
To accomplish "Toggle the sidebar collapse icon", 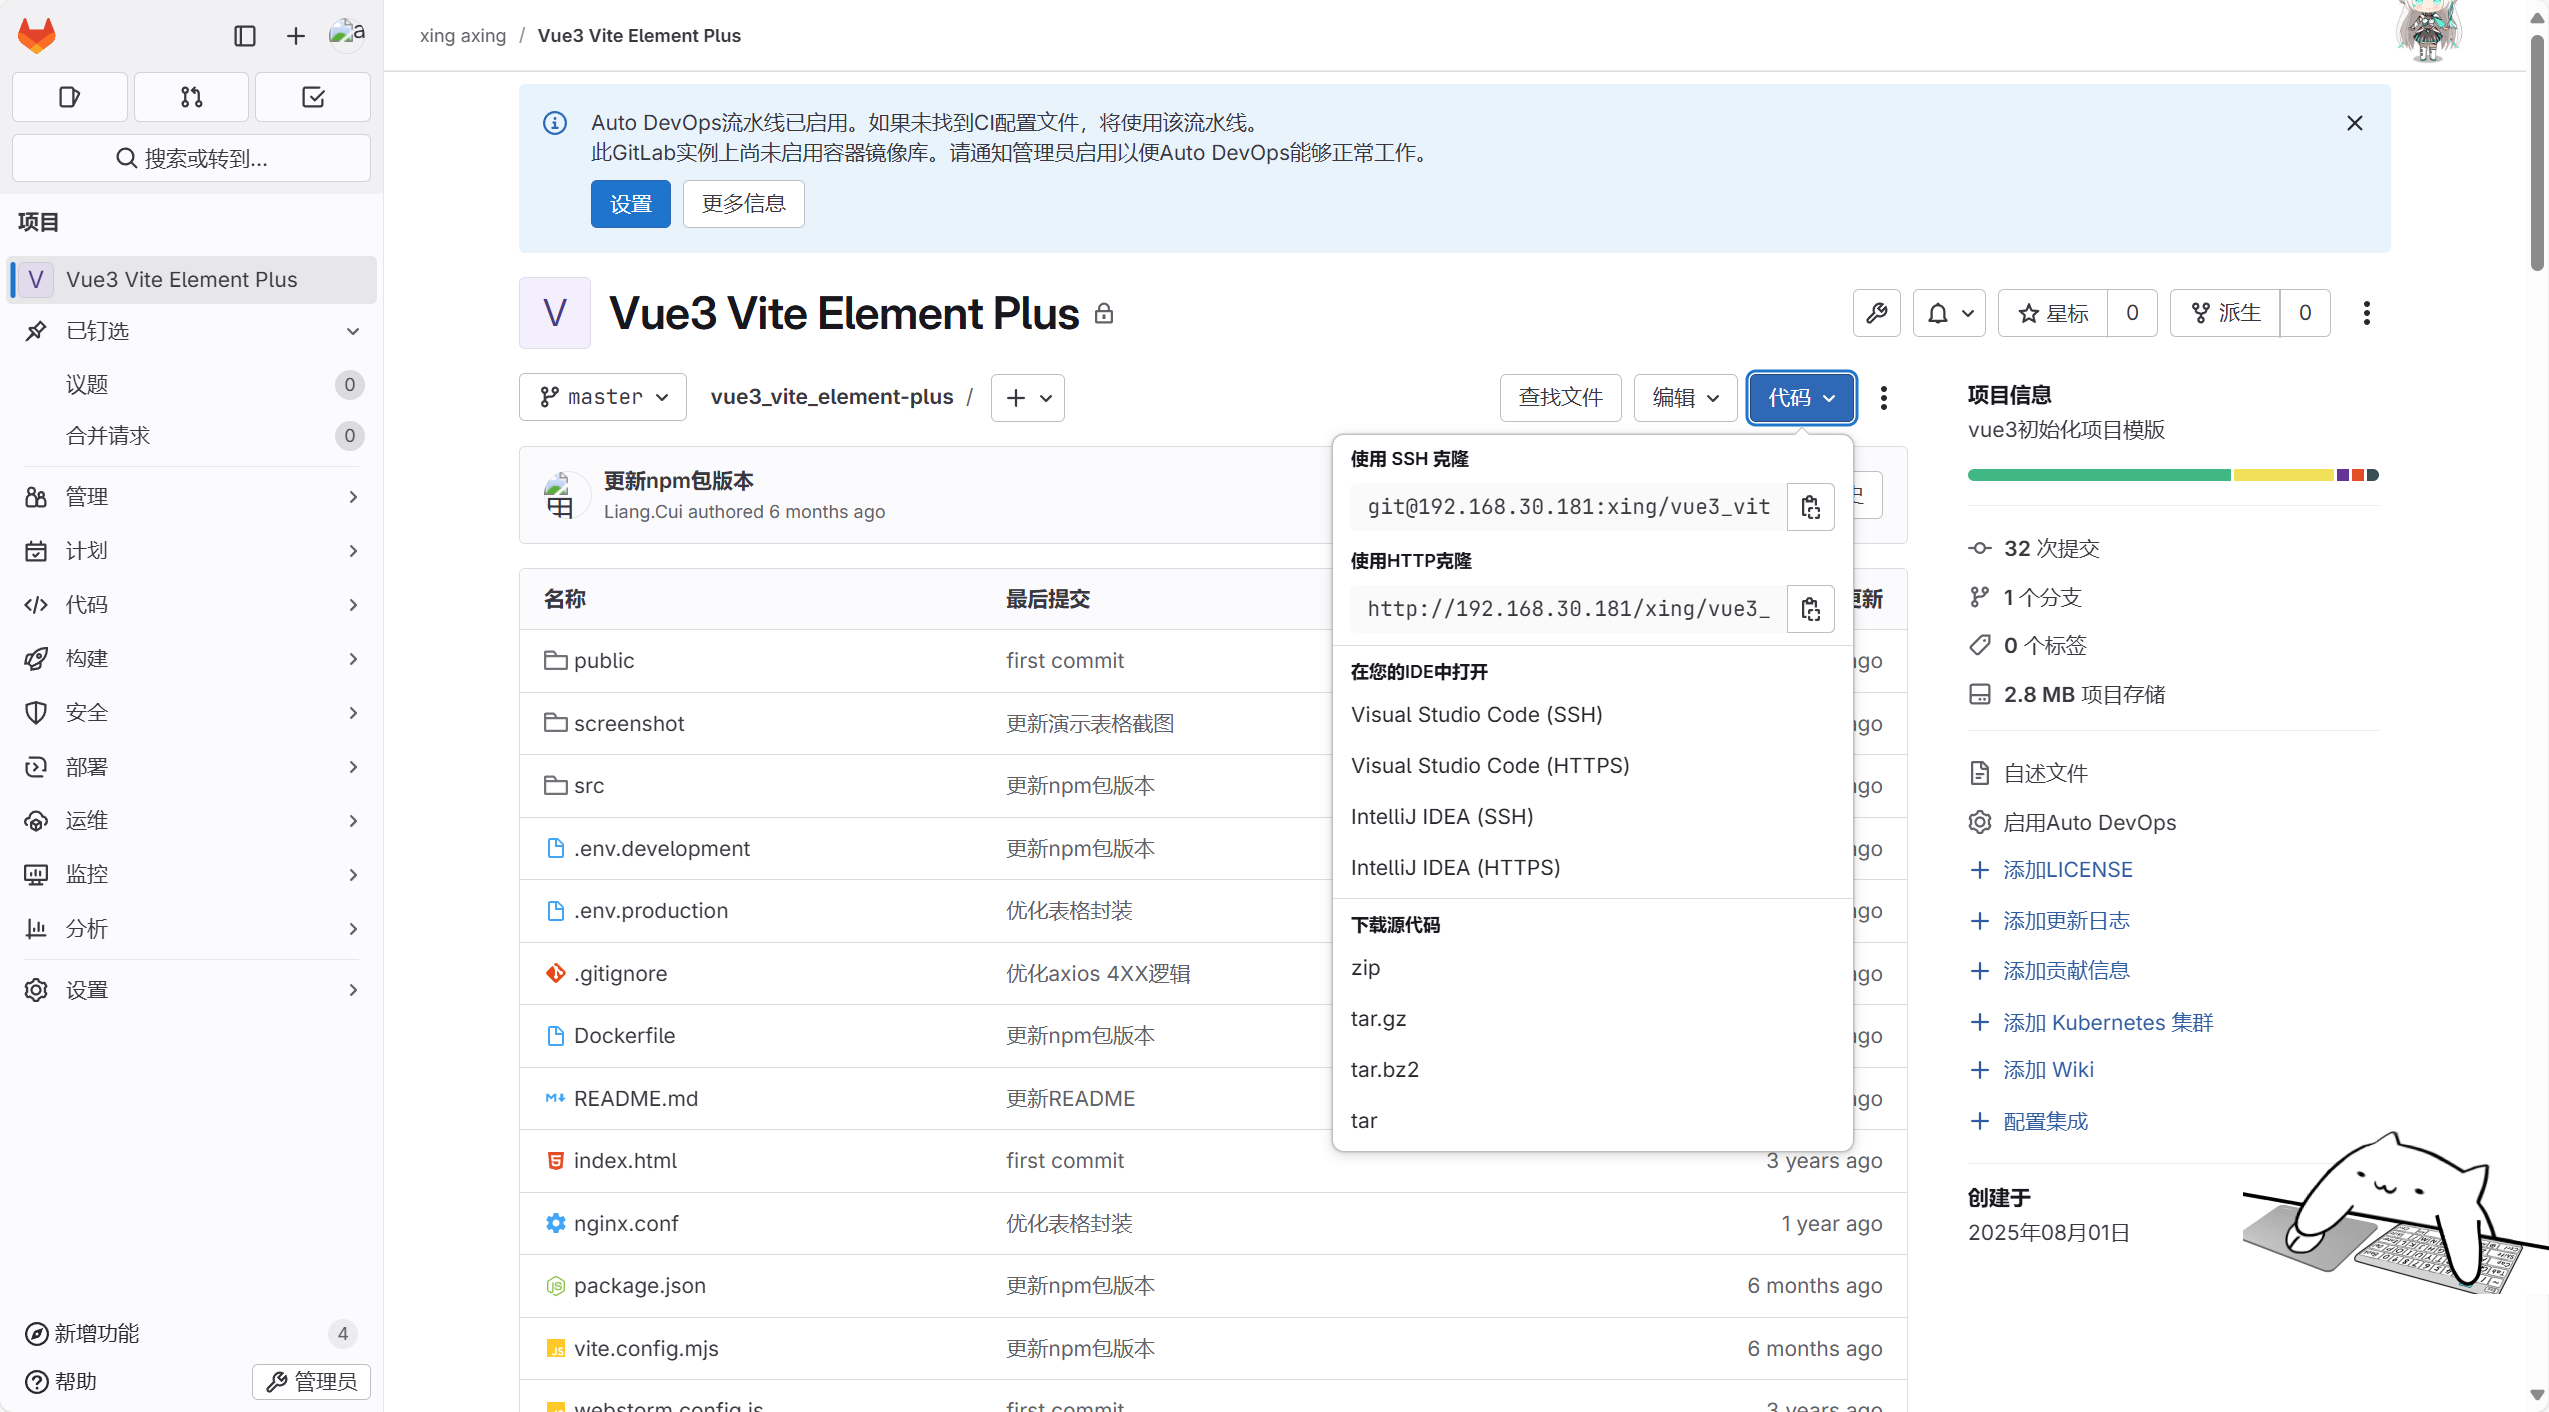I will [245, 36].
